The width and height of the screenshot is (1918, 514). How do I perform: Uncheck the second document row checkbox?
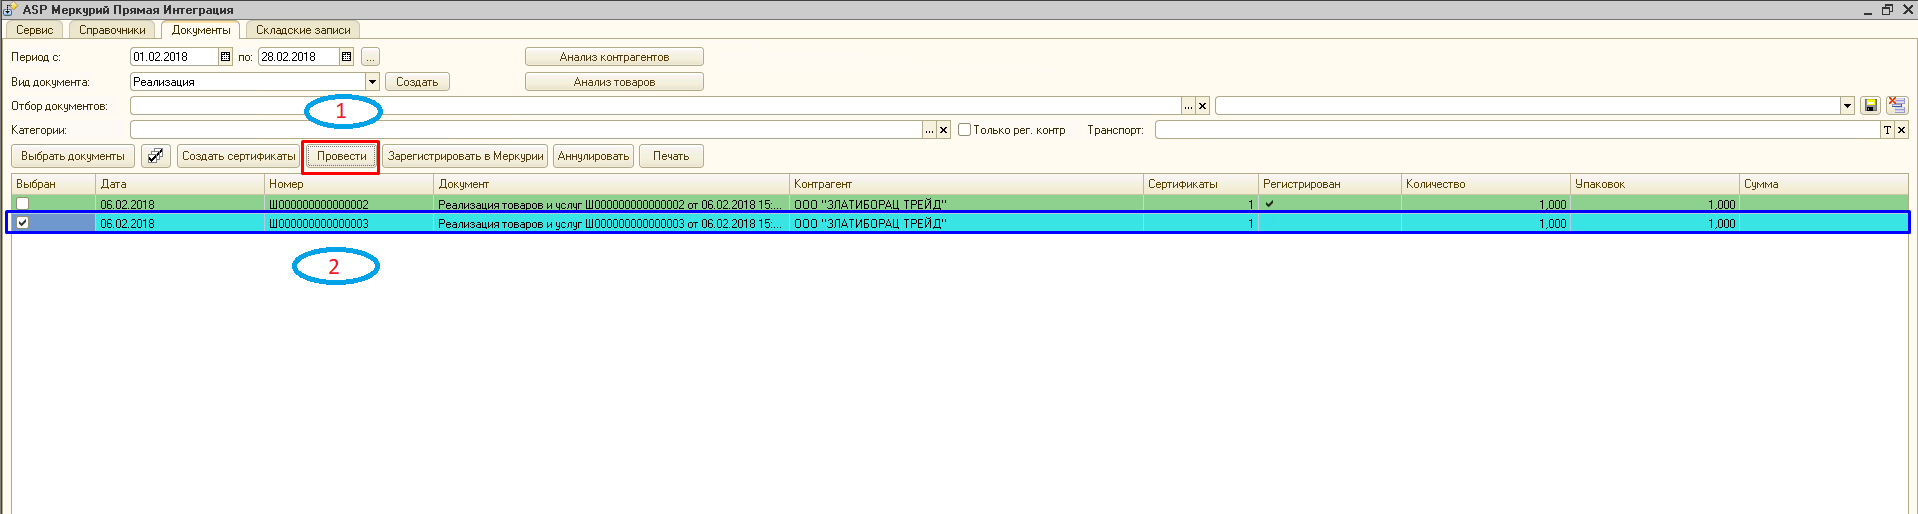click(23, 223)
